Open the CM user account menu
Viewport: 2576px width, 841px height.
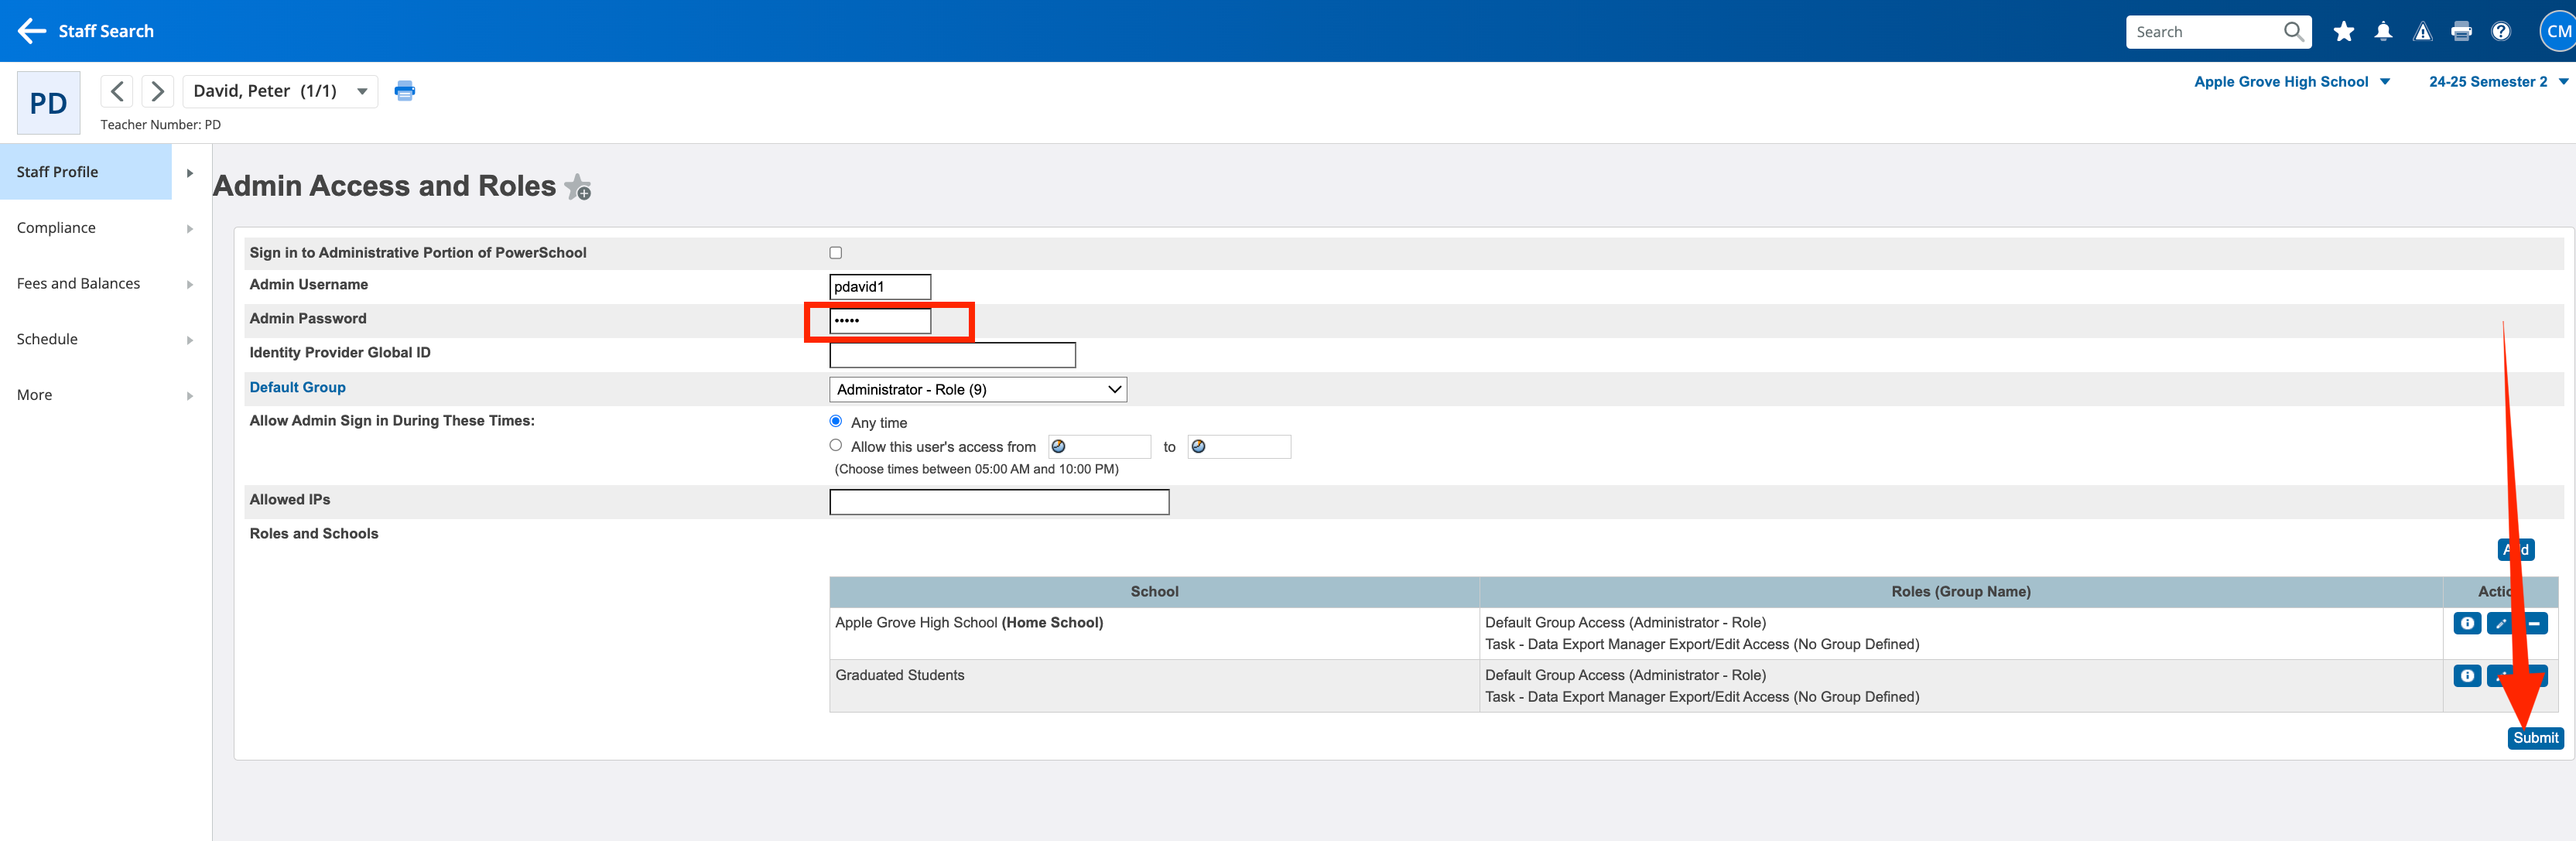(2558, 31)
